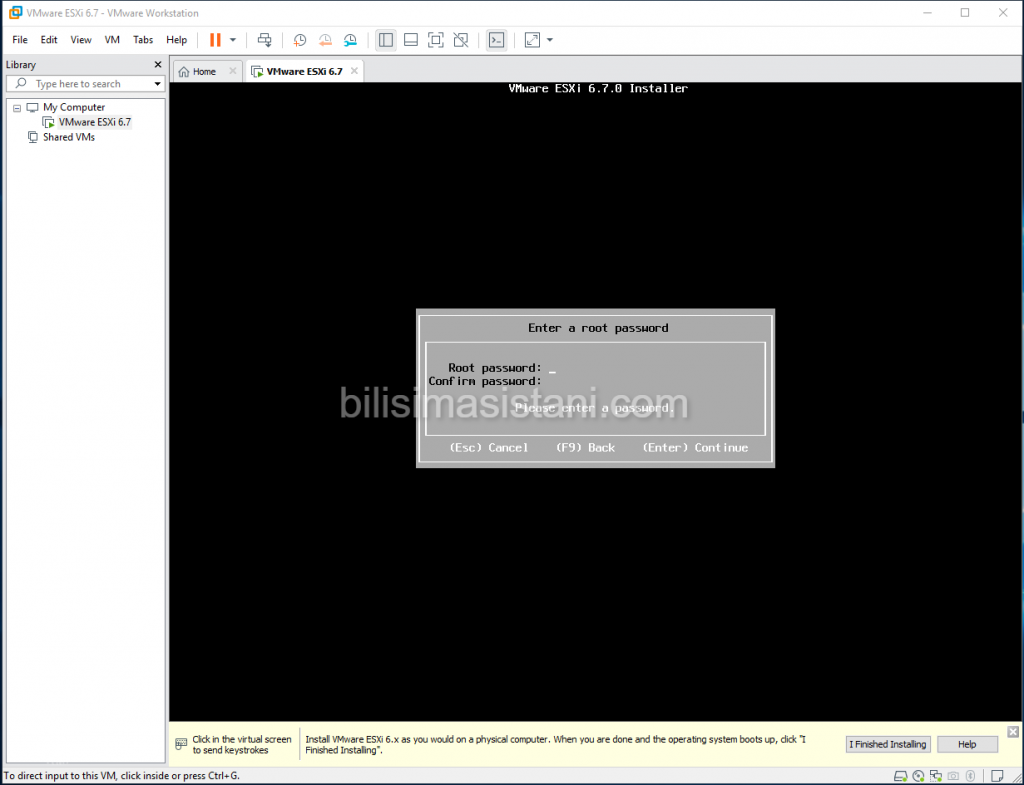Take a snapshot of this virtual machine

300,40
